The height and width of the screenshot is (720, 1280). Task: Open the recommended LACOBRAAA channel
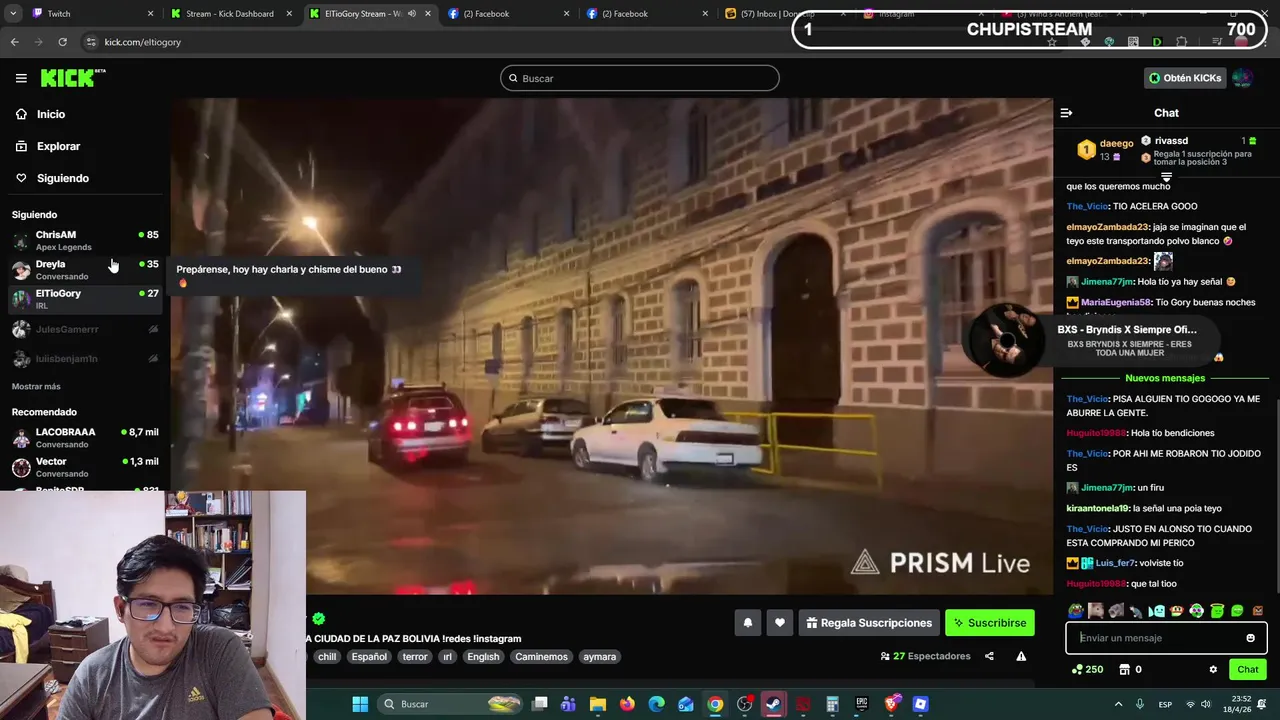point(85,438)
